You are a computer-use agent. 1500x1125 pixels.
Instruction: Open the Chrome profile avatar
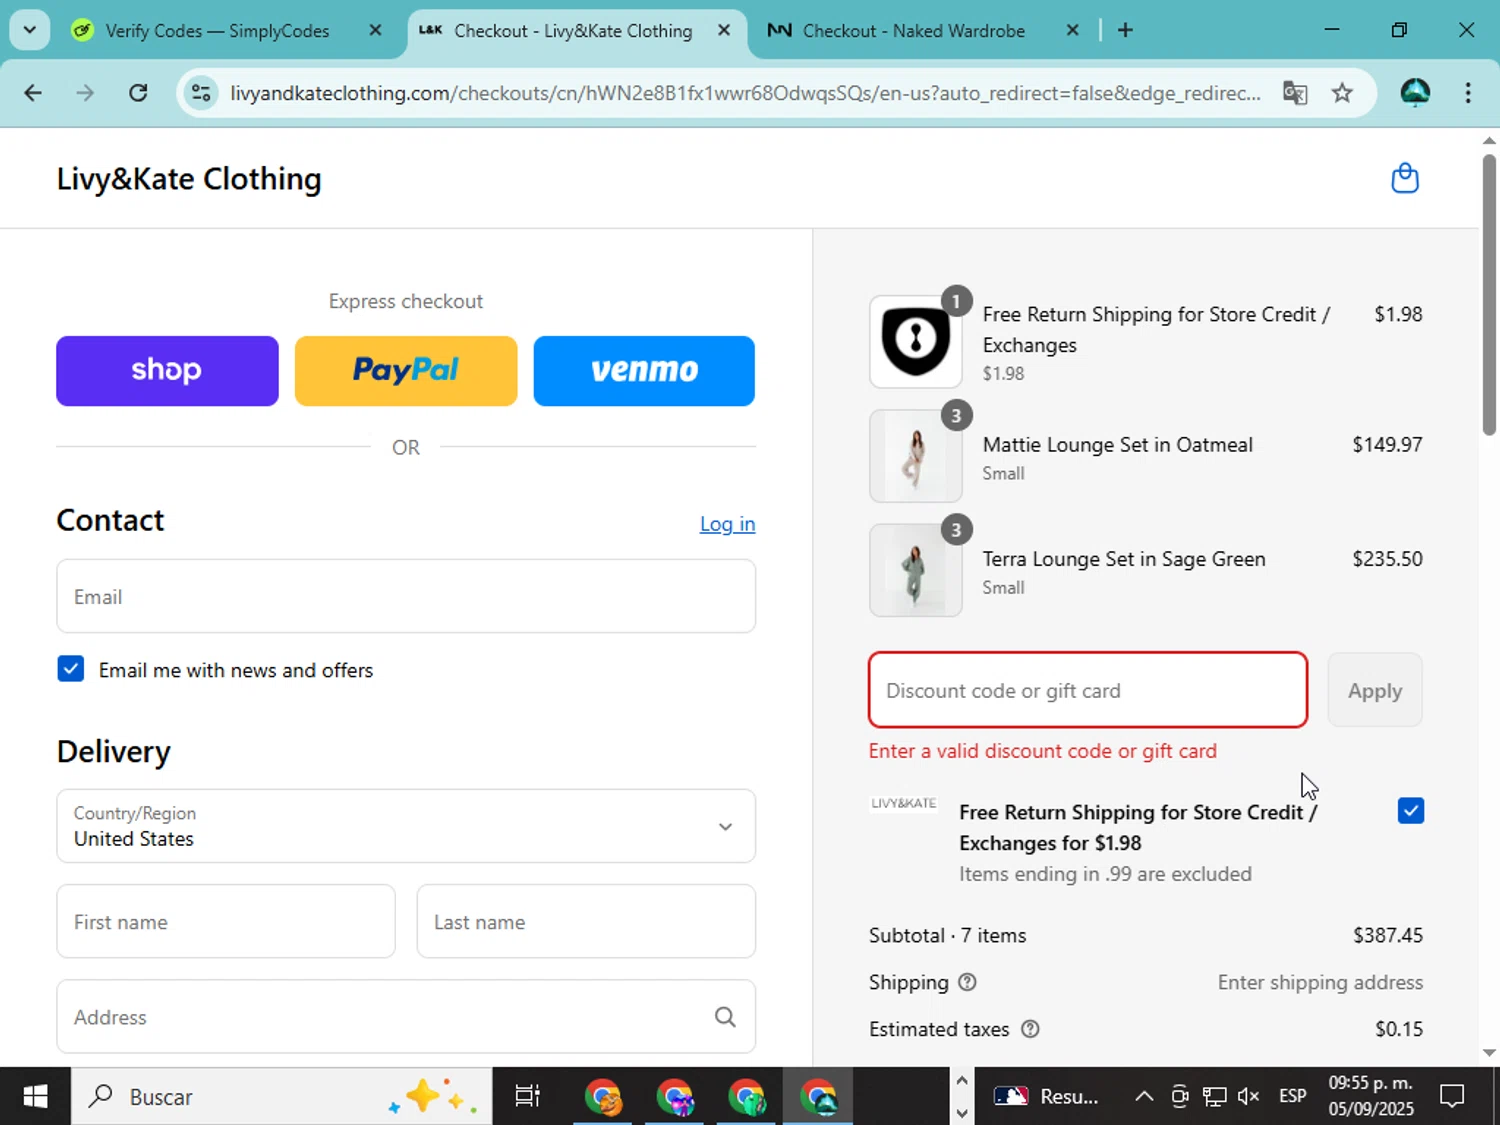1415,93
